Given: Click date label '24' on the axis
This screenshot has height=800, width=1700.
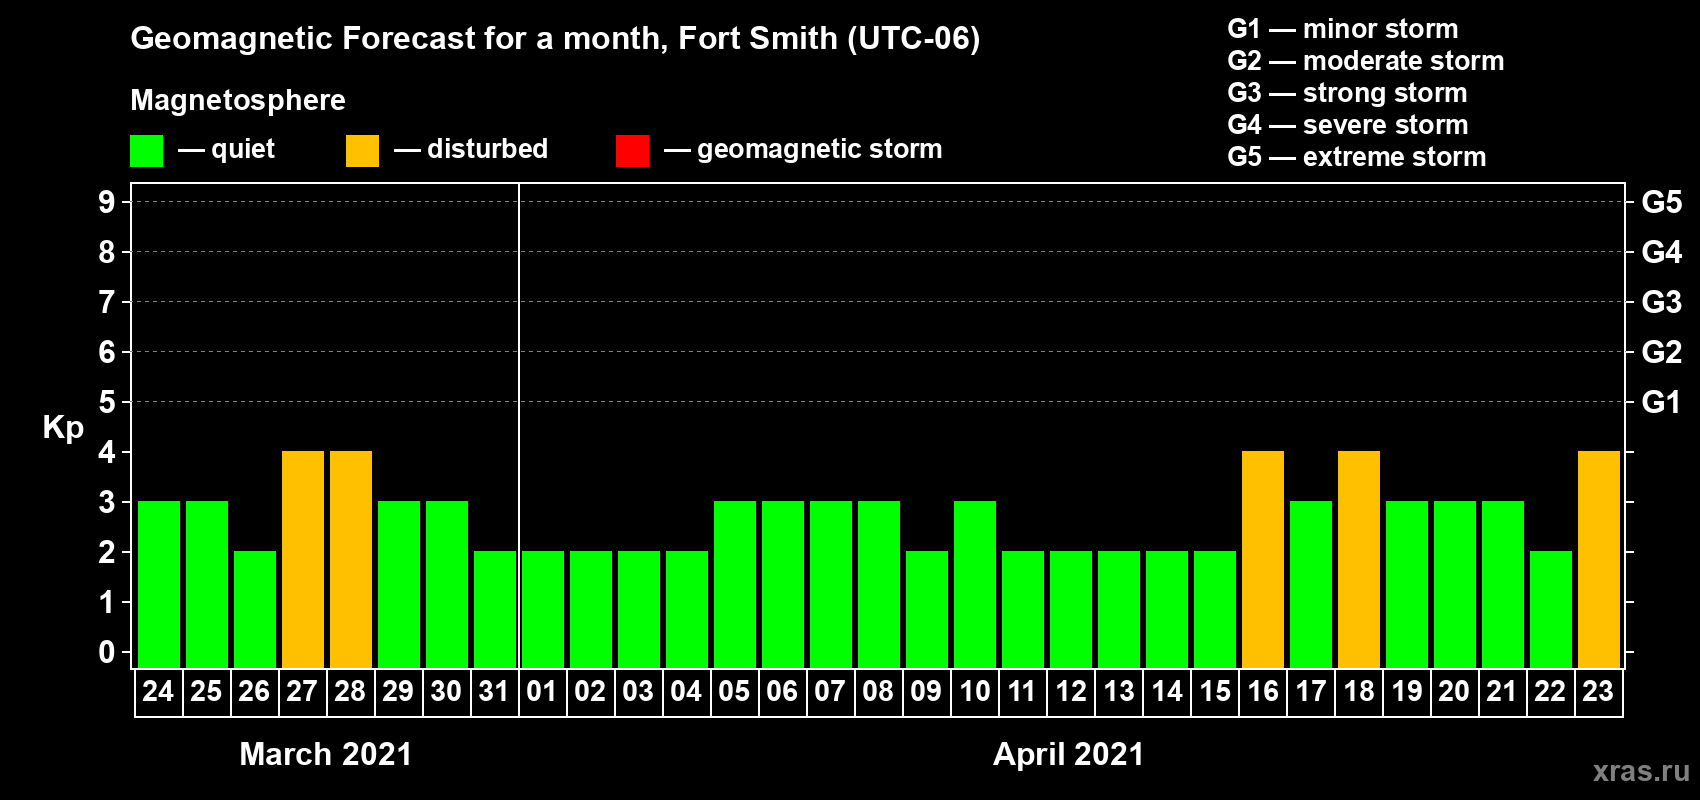Looking at the screenshot, I should tap(158, 692).
